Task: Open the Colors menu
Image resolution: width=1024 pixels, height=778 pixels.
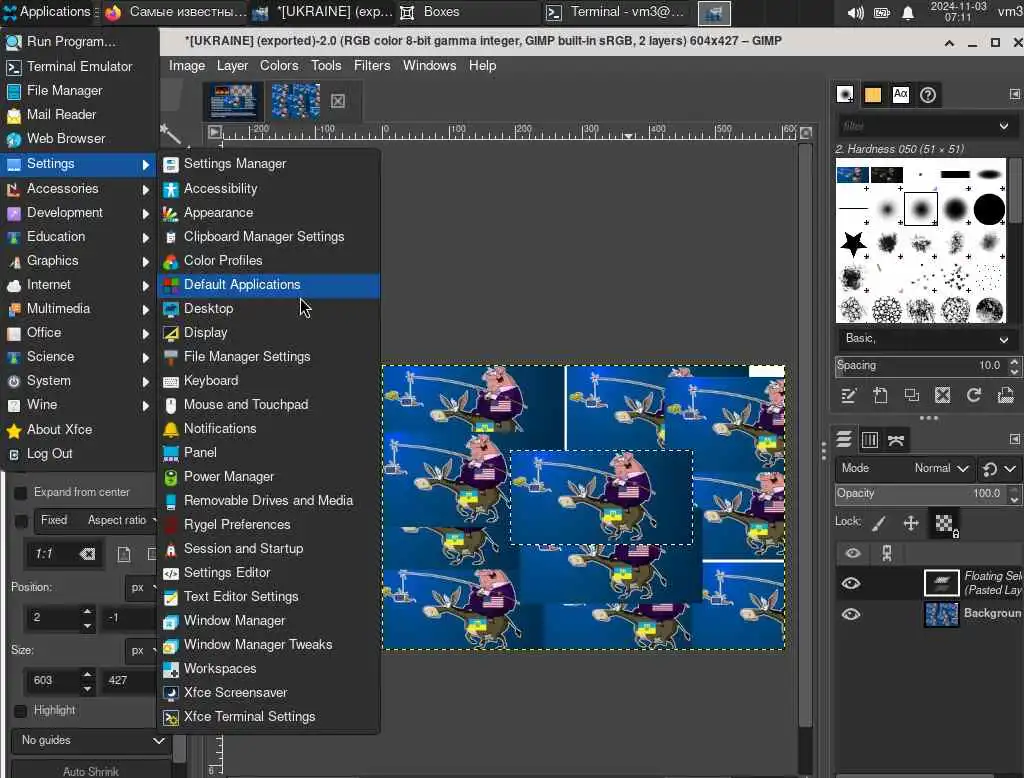Action: pos(279,65)
